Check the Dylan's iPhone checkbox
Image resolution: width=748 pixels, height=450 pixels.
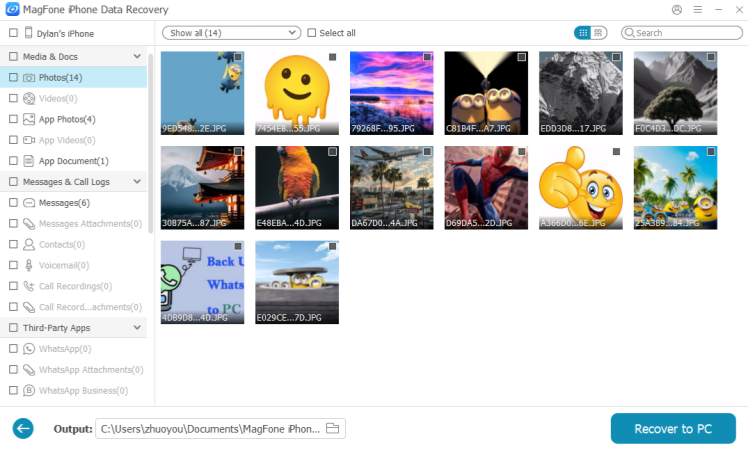[x=13, y=32]
